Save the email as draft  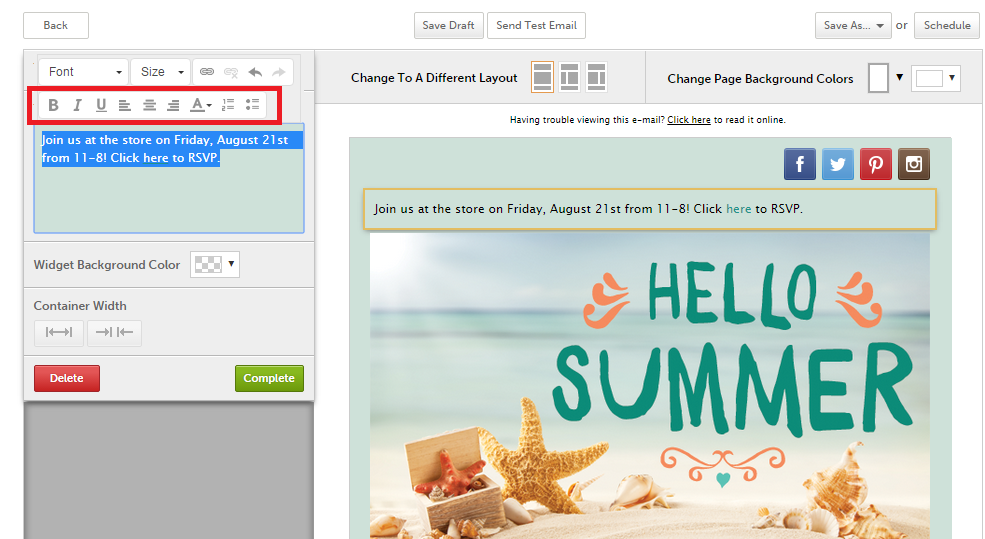pos(449,26)
